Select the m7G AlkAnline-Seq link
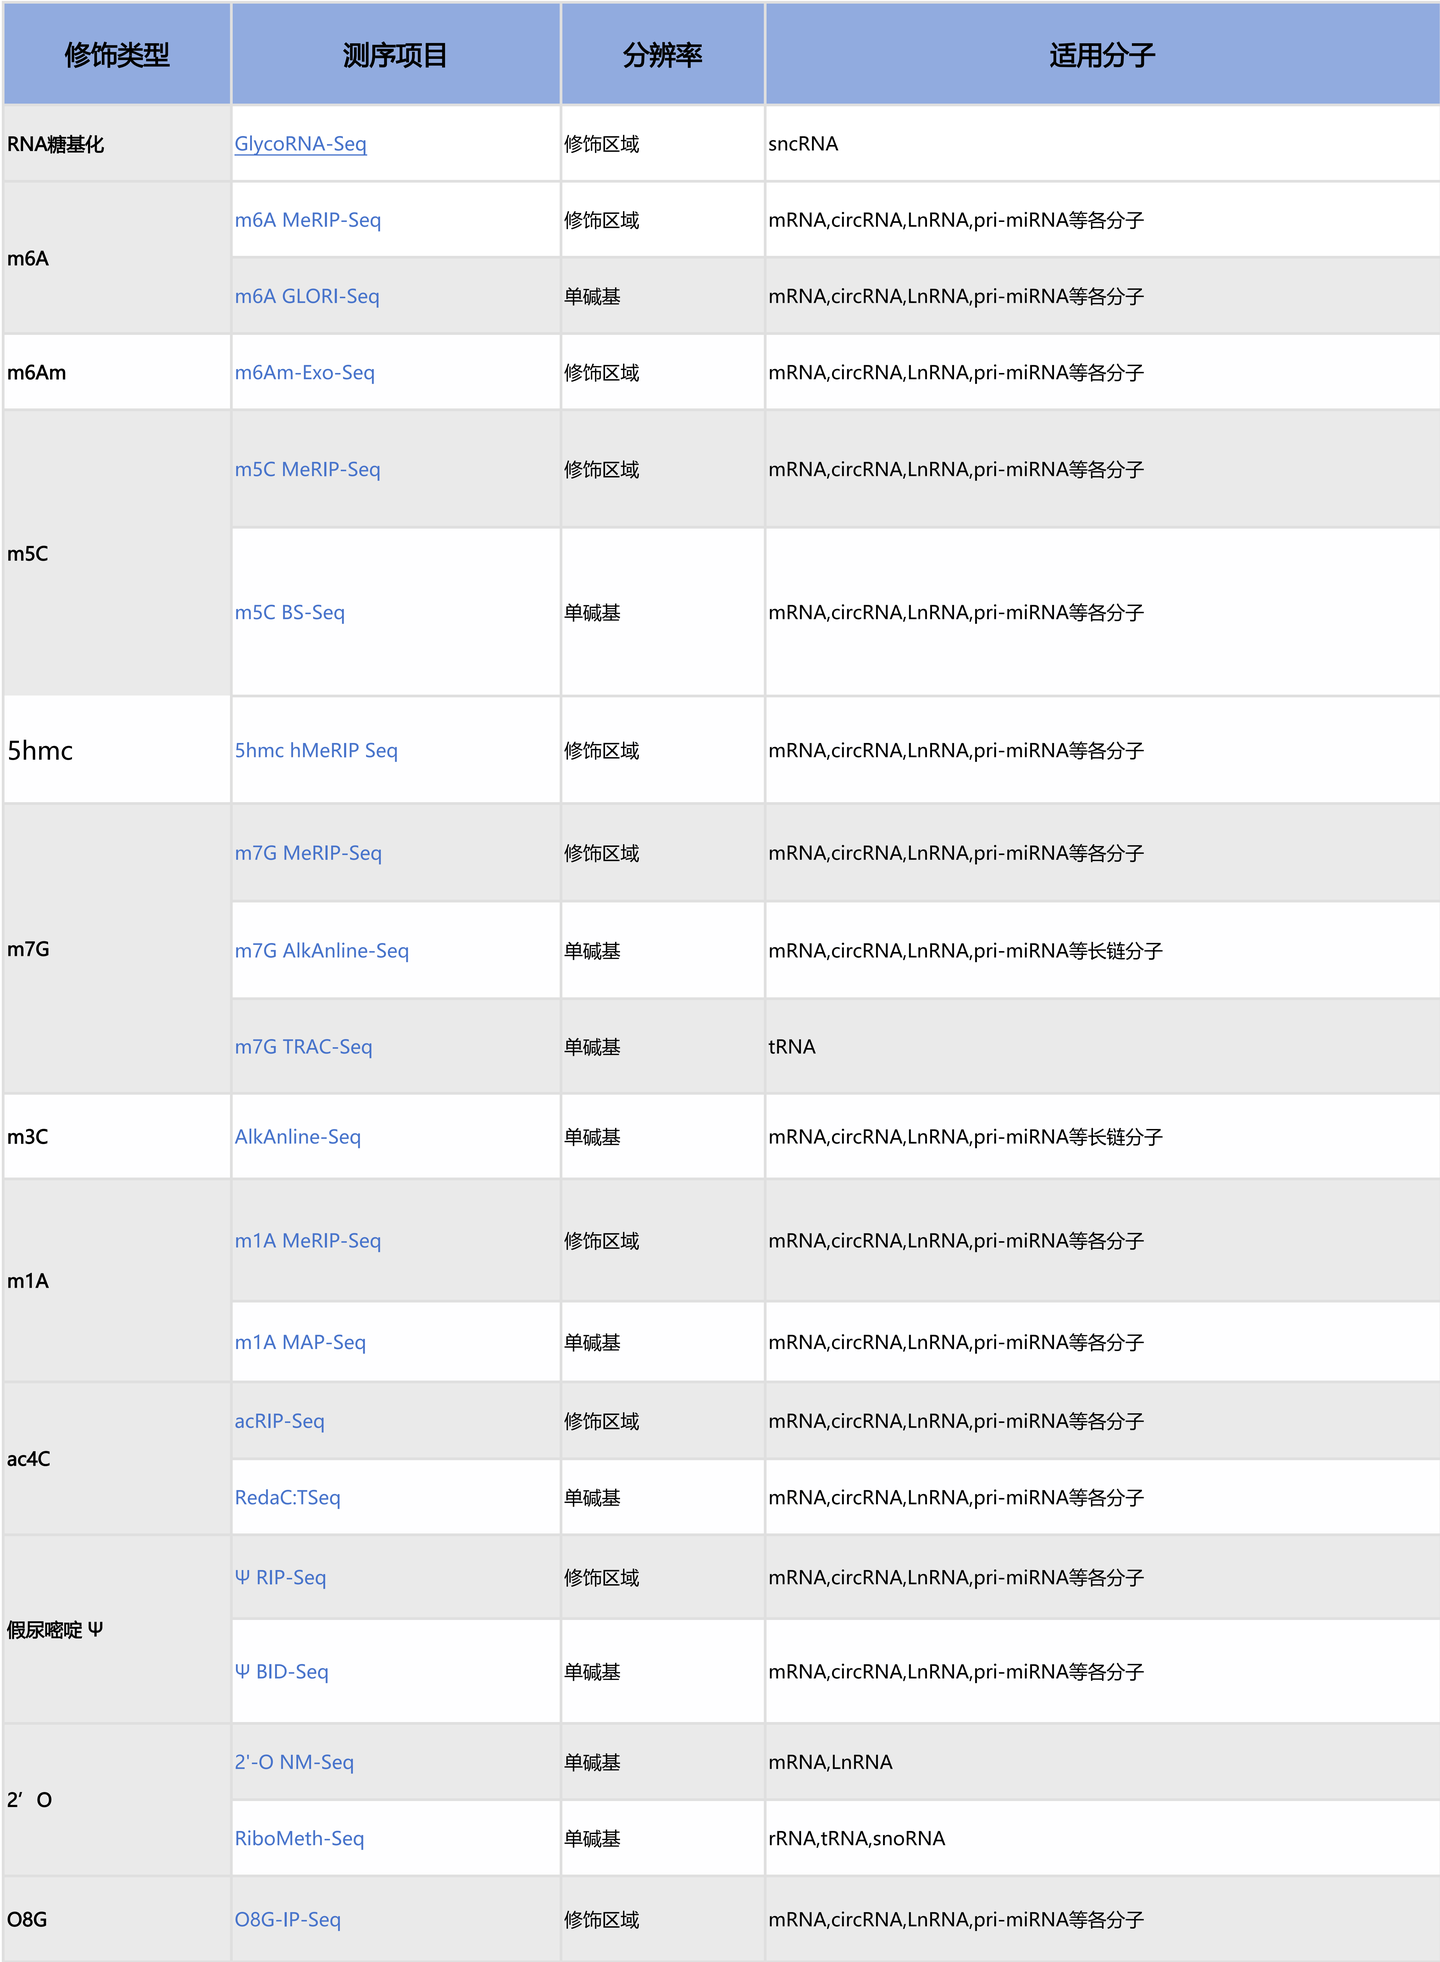Screen dimensions: 1440x1962 321,951
